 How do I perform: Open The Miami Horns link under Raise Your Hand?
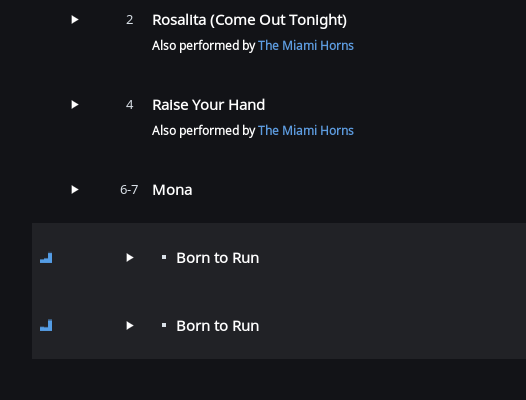(306, 130)
